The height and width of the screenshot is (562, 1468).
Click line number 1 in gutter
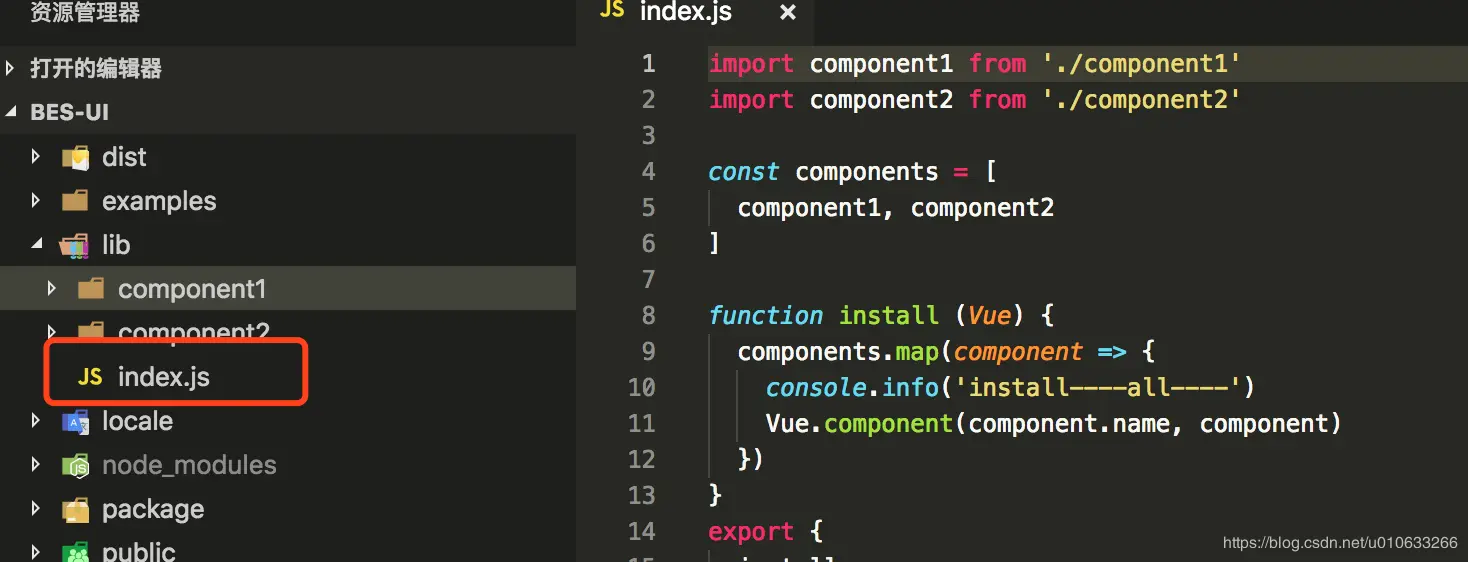tap(649, 64)
